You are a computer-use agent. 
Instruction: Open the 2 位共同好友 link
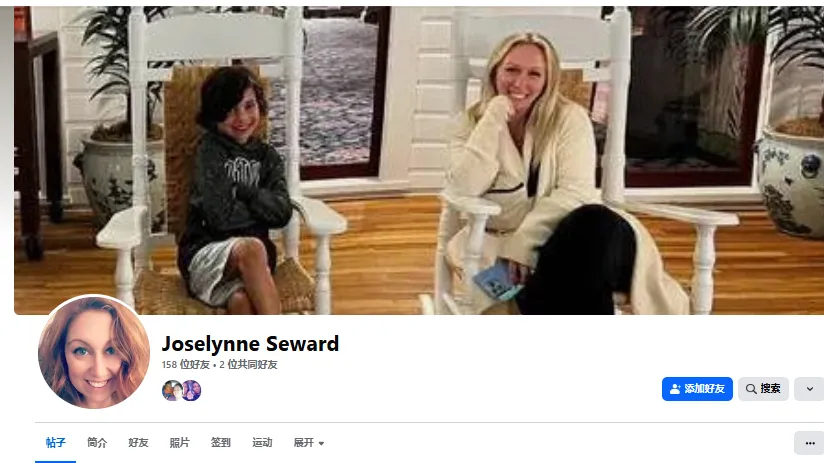click(x=248, y=365)
